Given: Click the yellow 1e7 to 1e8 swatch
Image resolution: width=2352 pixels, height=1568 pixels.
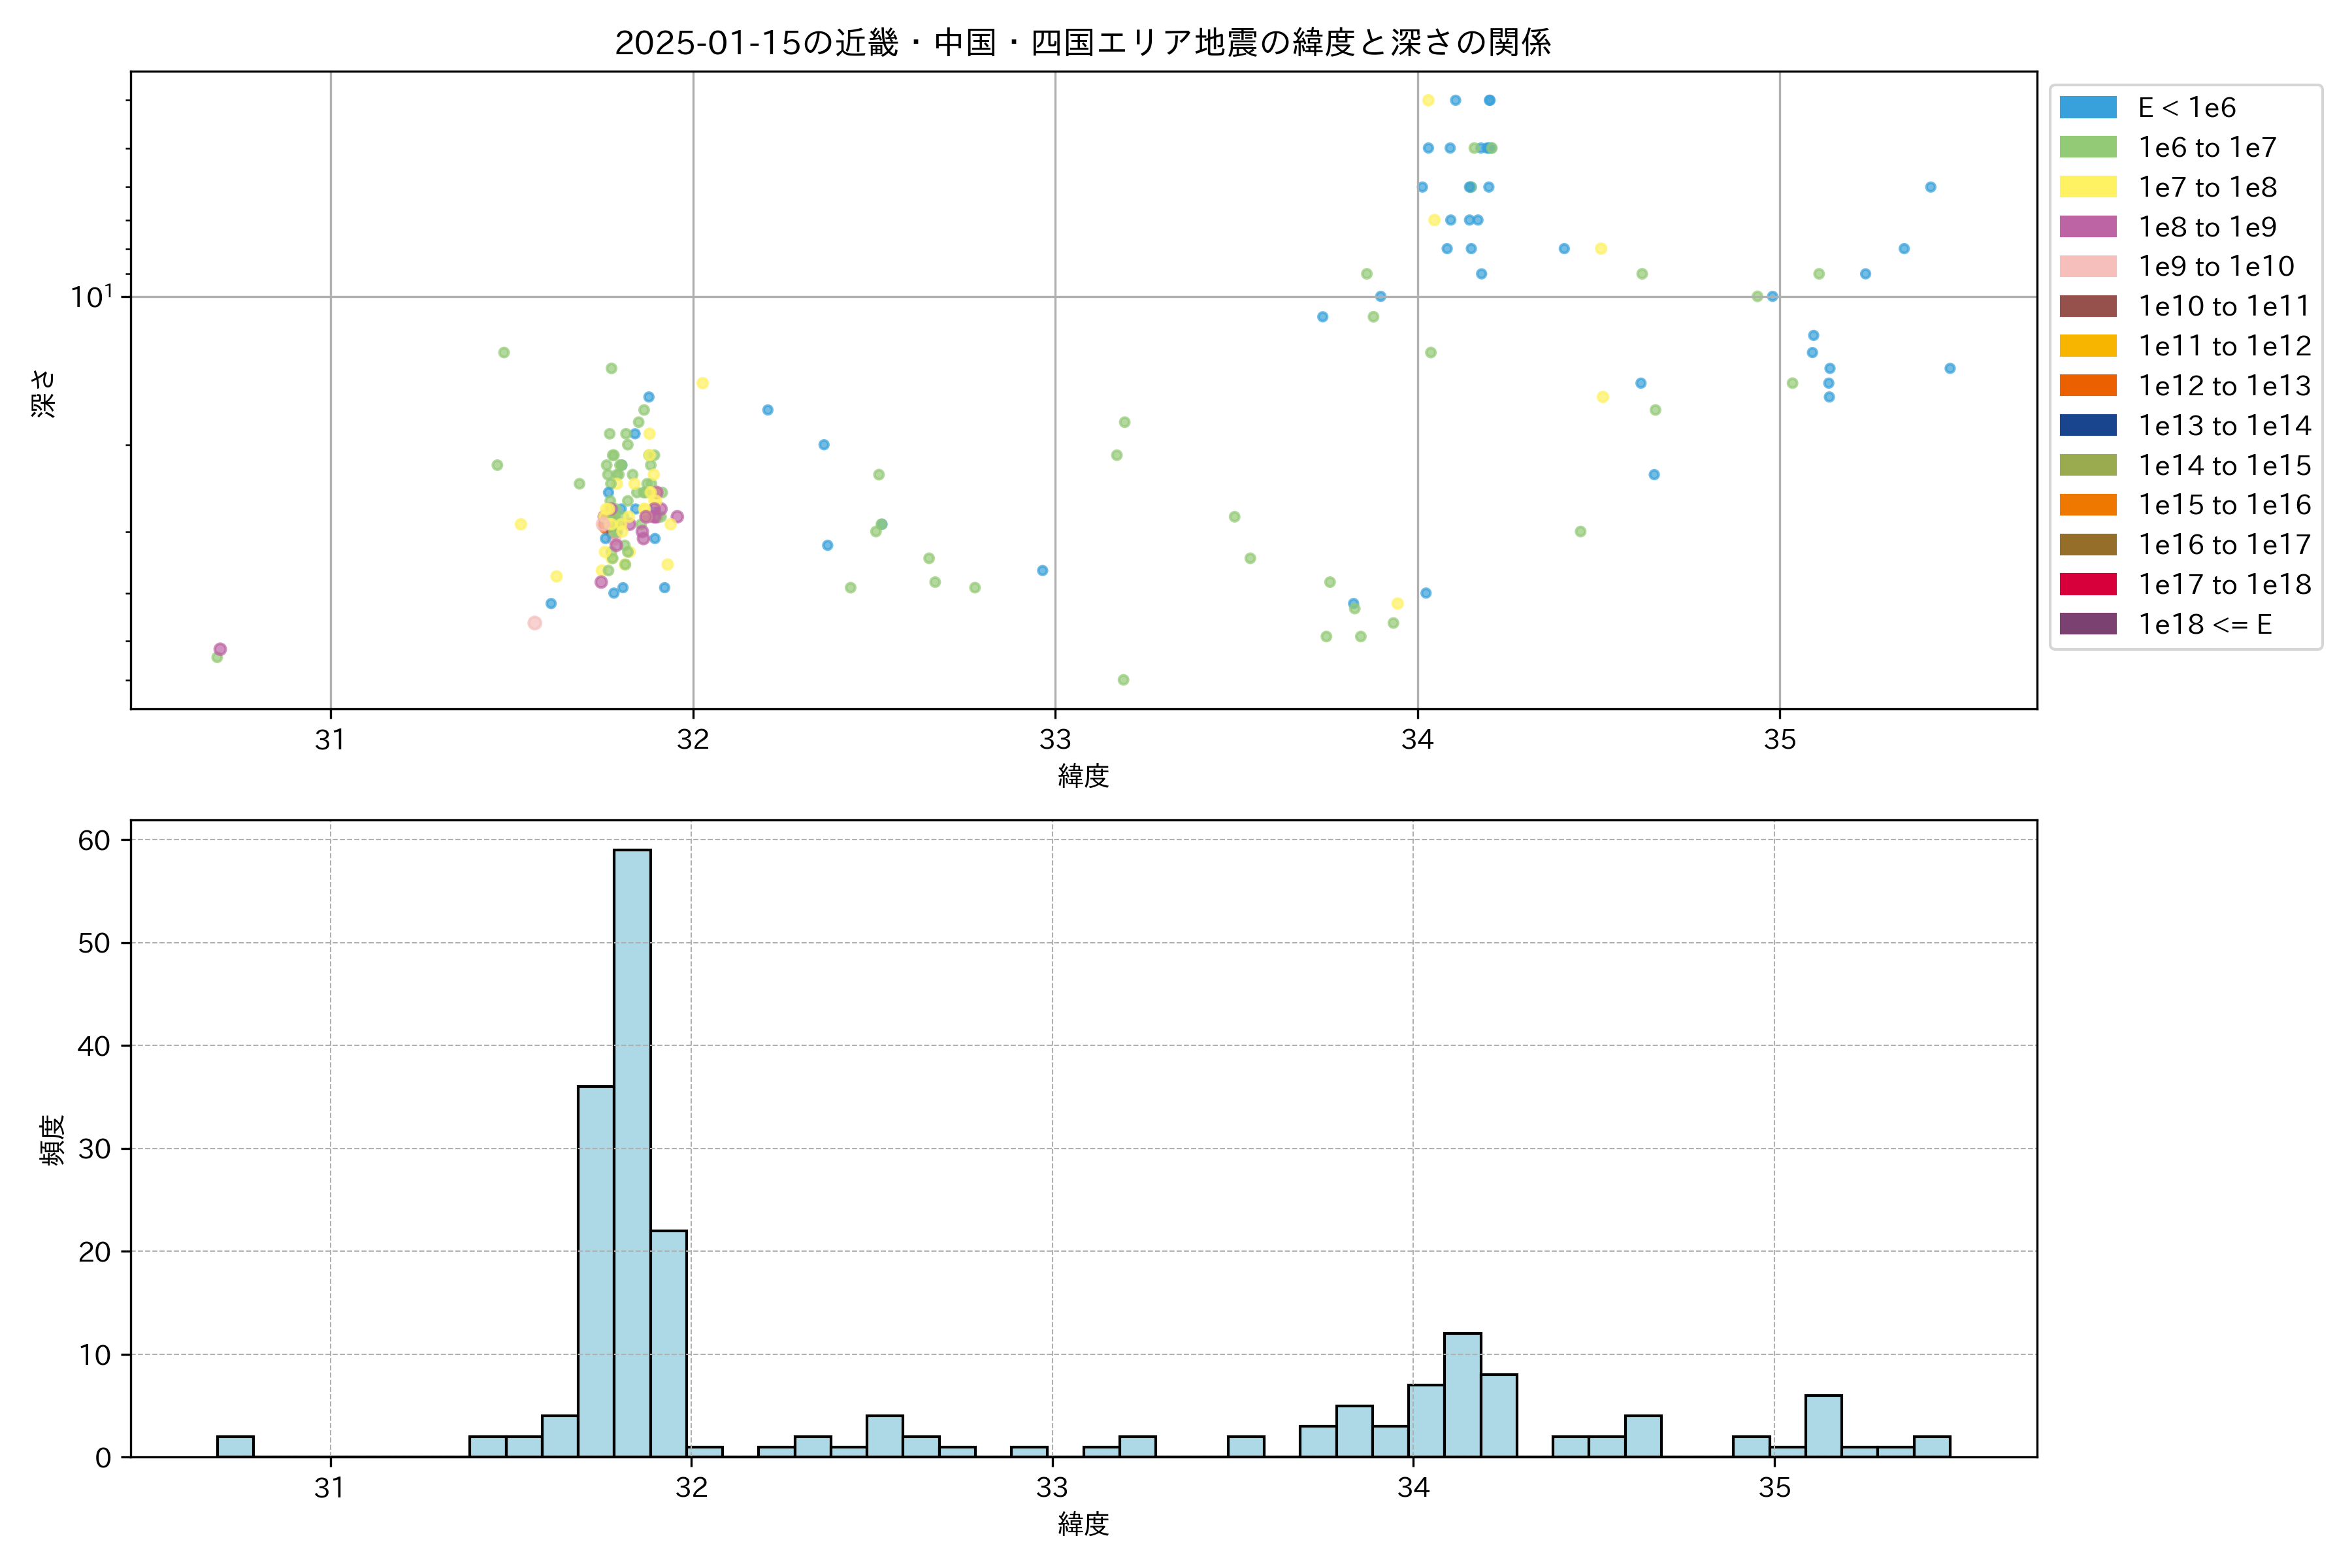Looking at the screenshot, I should (x=2087, y=187).
